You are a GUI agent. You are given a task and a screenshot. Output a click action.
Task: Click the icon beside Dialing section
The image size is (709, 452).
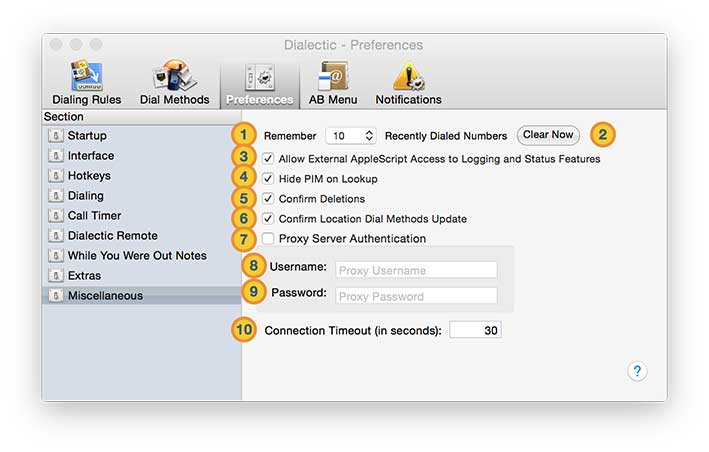click(56, 195)
